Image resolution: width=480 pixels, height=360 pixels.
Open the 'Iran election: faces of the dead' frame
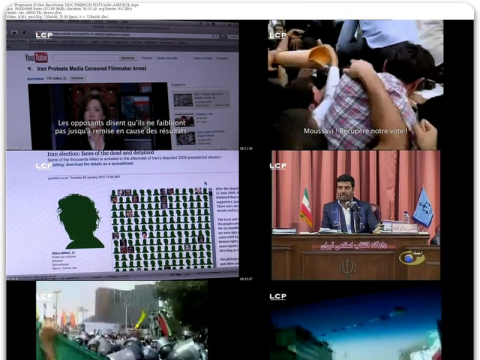[122, 215]
